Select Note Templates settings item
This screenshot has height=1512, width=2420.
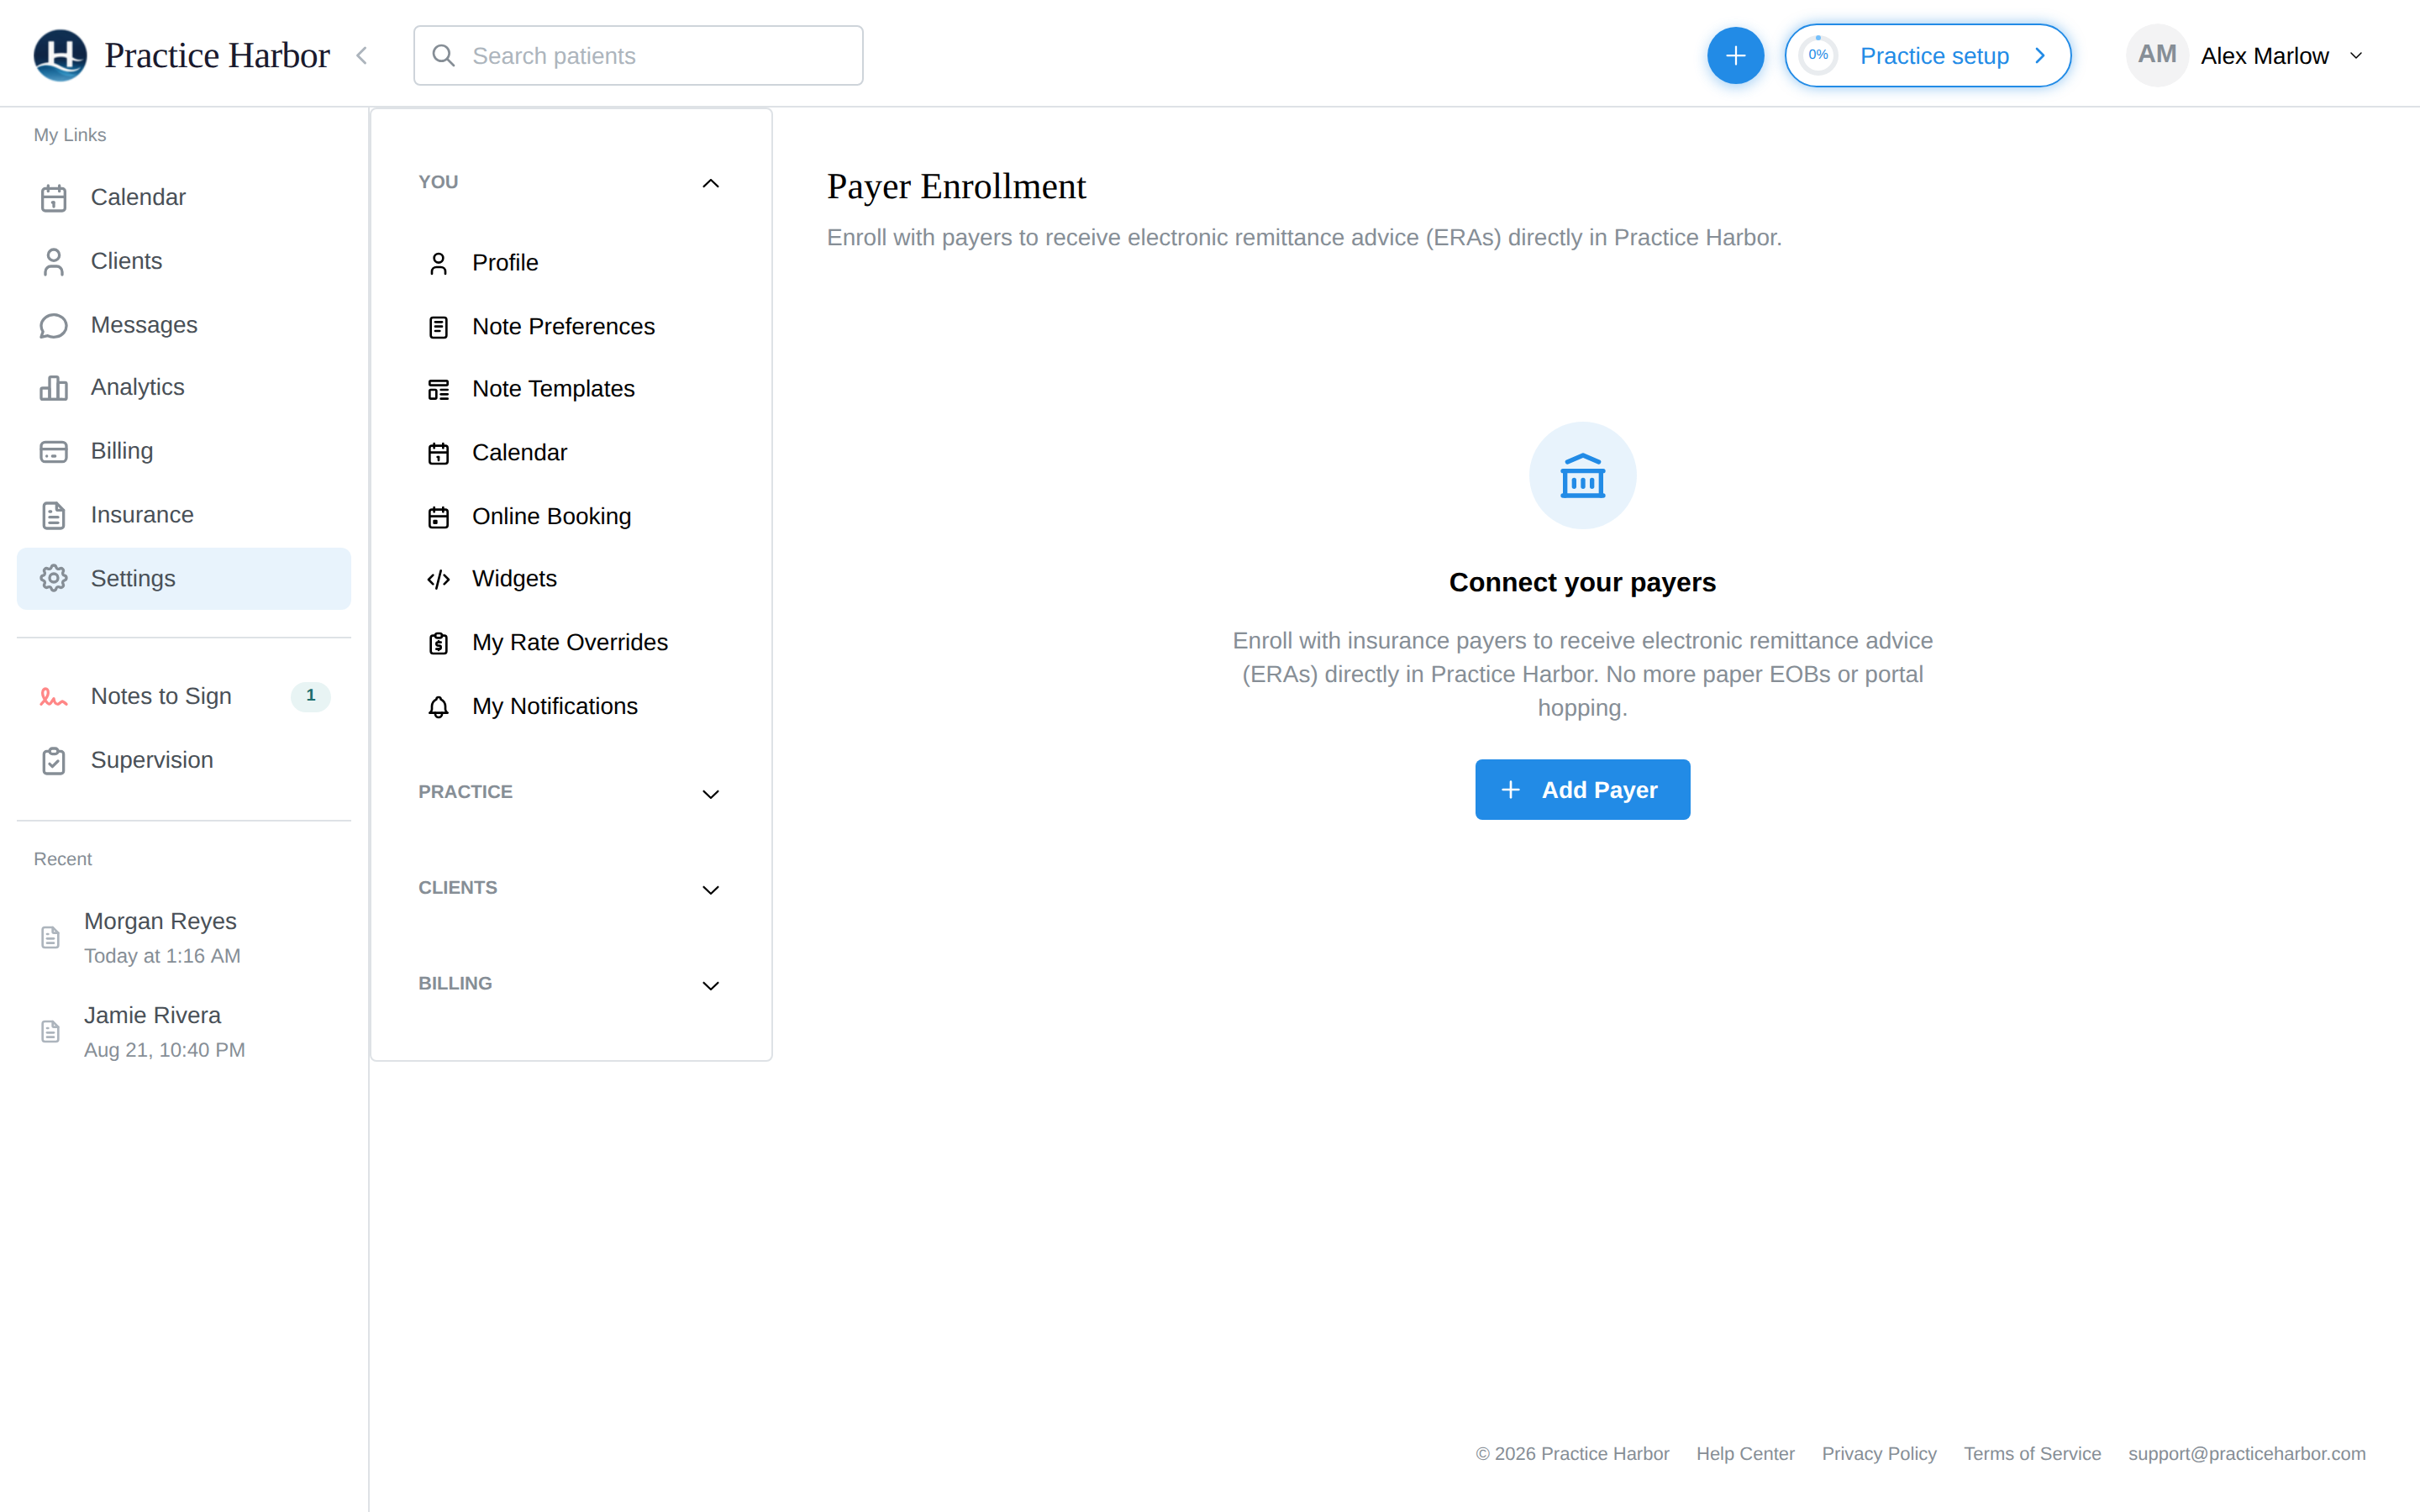(x=570, y=389)
